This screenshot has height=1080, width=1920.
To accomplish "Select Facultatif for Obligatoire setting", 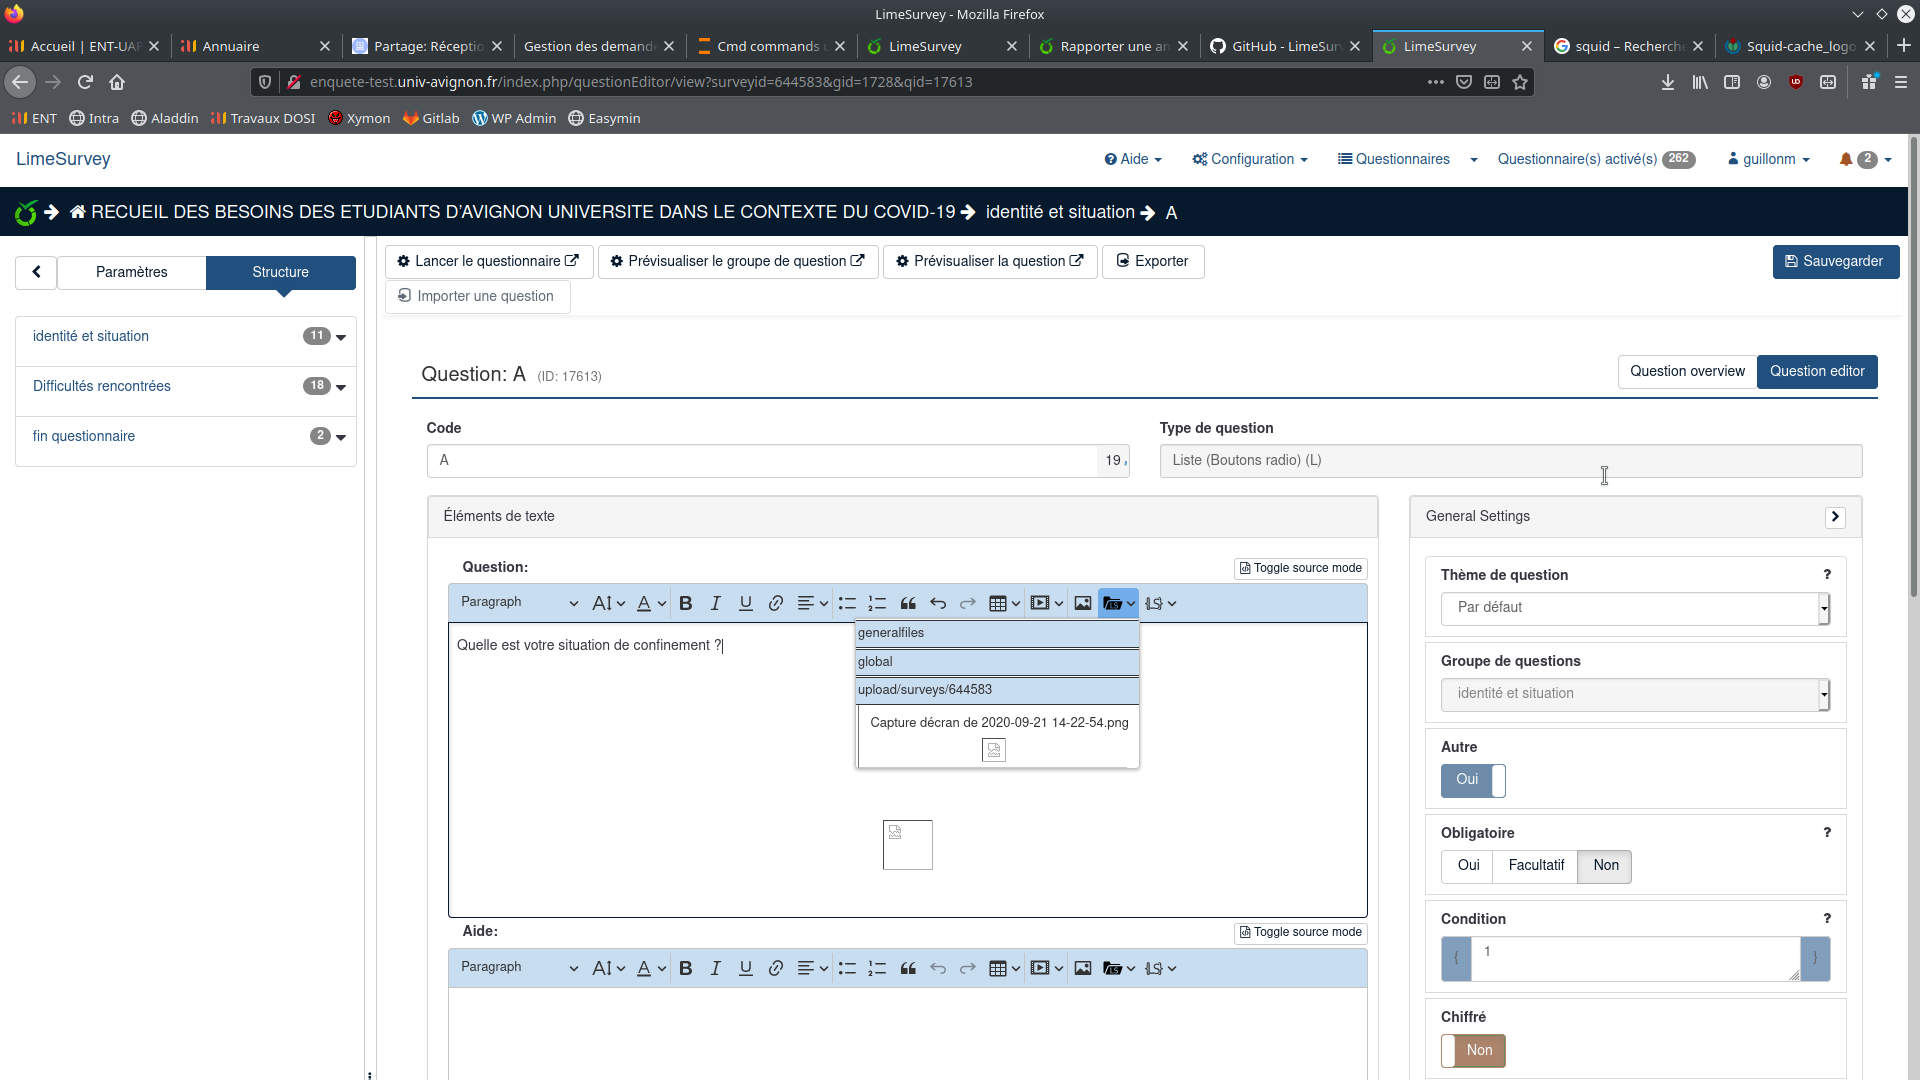I will [1536, 866].
